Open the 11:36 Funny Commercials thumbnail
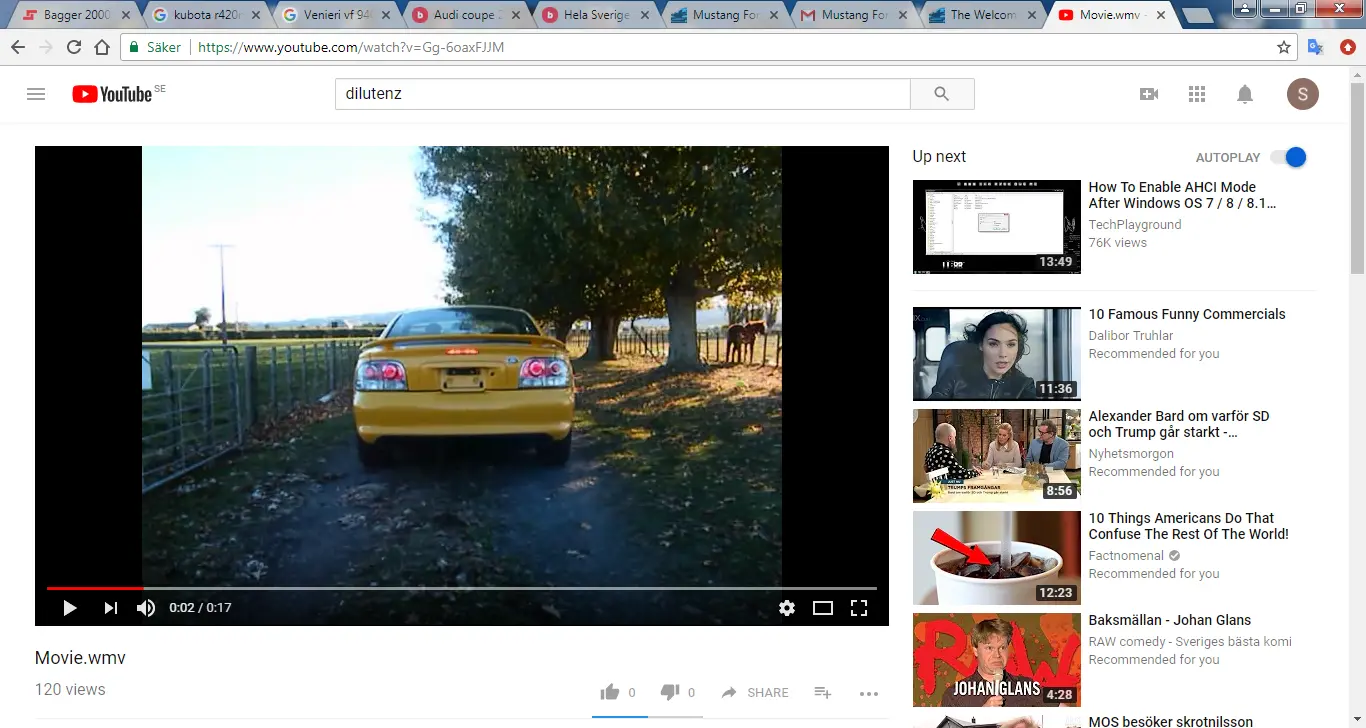Screen dimensions: 1366x728 coord(997,354)
